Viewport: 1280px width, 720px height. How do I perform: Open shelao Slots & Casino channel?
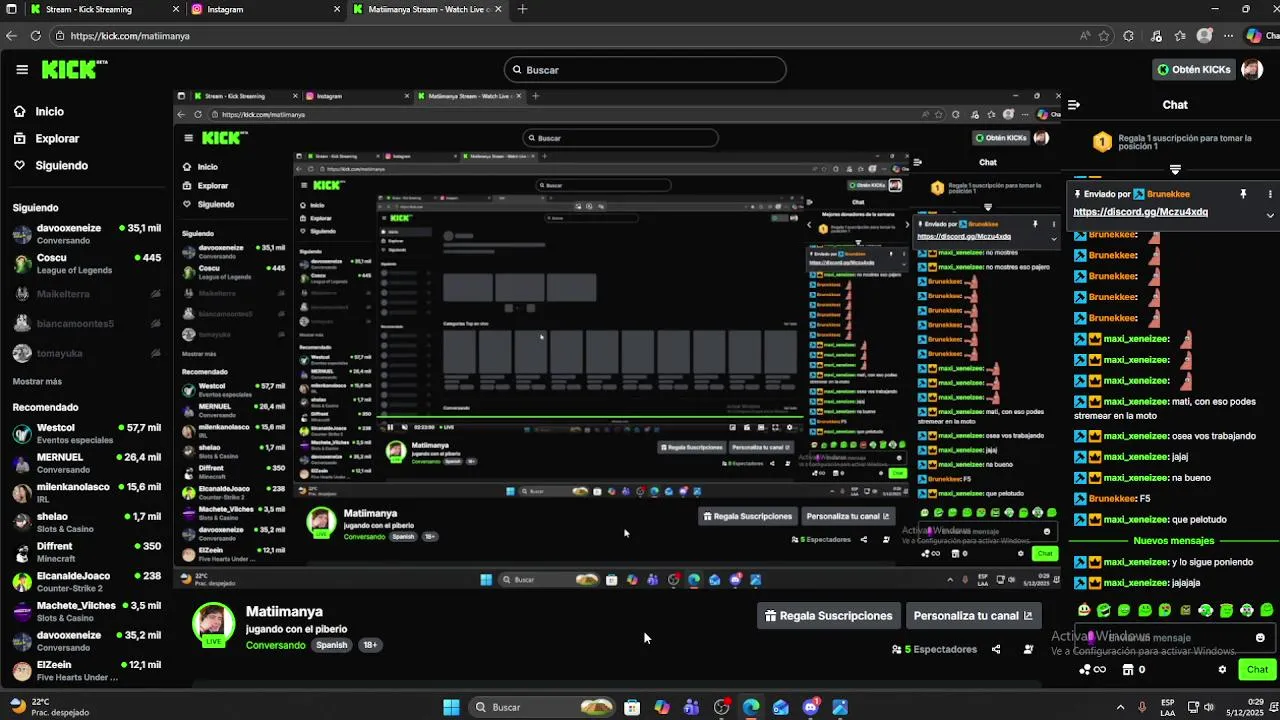tap(87, 523)
